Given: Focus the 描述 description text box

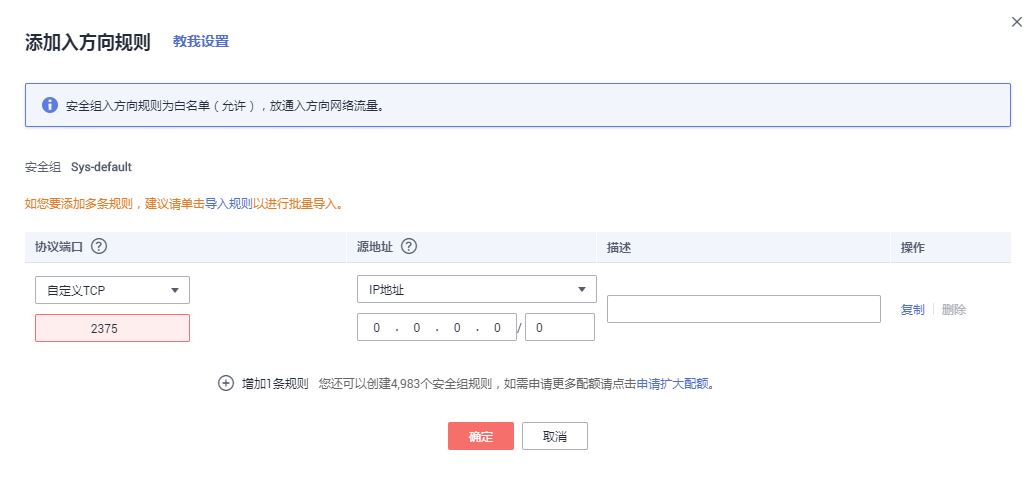Looking at the screenshot, I should (x=743, y=309).
